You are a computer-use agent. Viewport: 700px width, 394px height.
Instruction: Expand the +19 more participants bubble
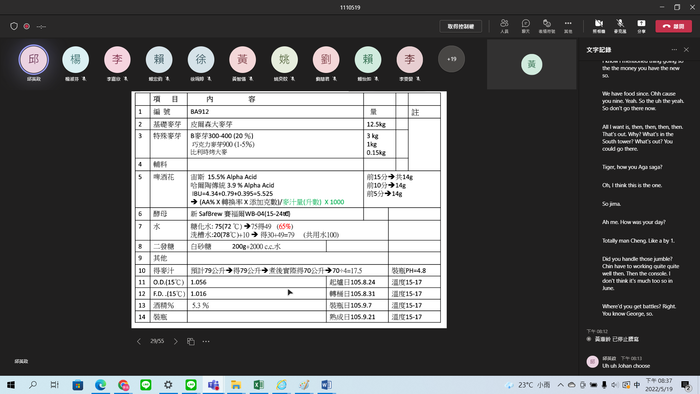(451, 59)
